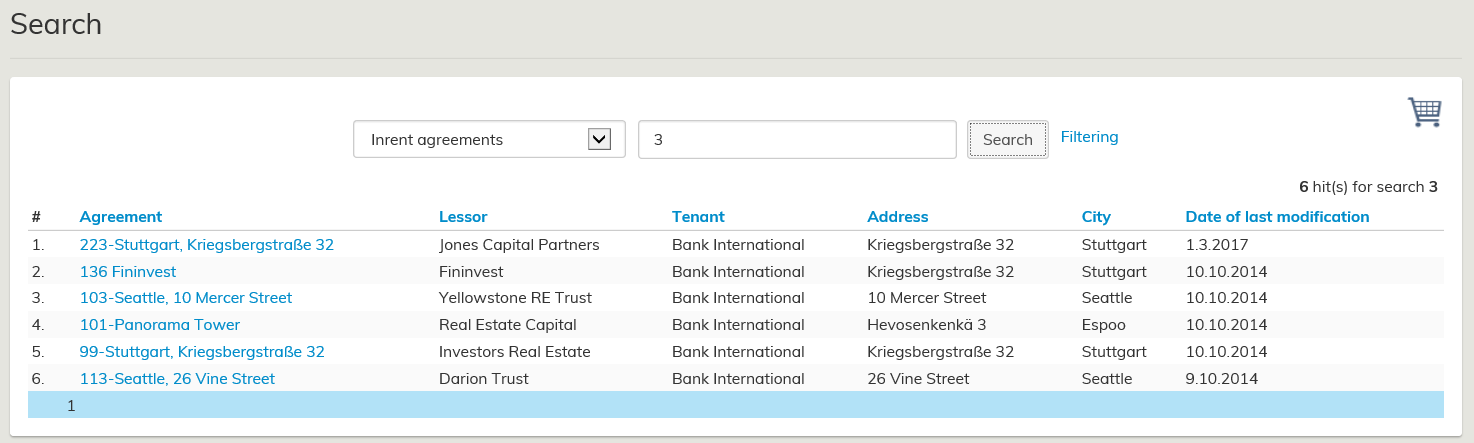
Task: Click into the search text field
Action: [797, 140]
